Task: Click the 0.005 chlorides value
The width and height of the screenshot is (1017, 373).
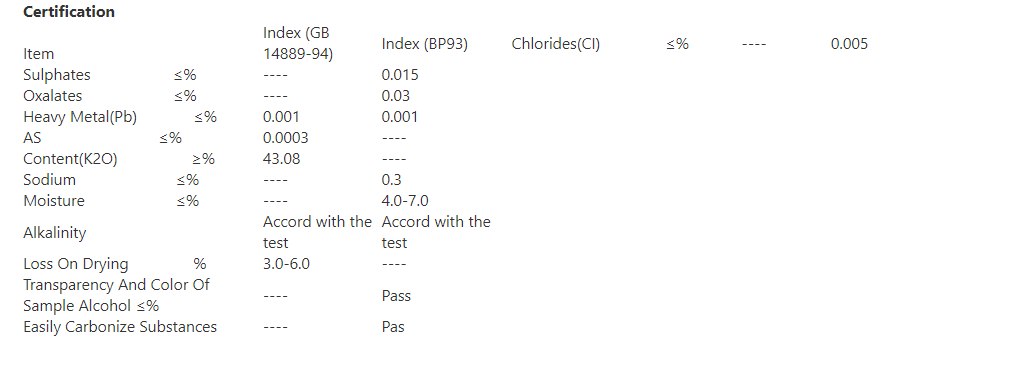Action: coord(849,44)
